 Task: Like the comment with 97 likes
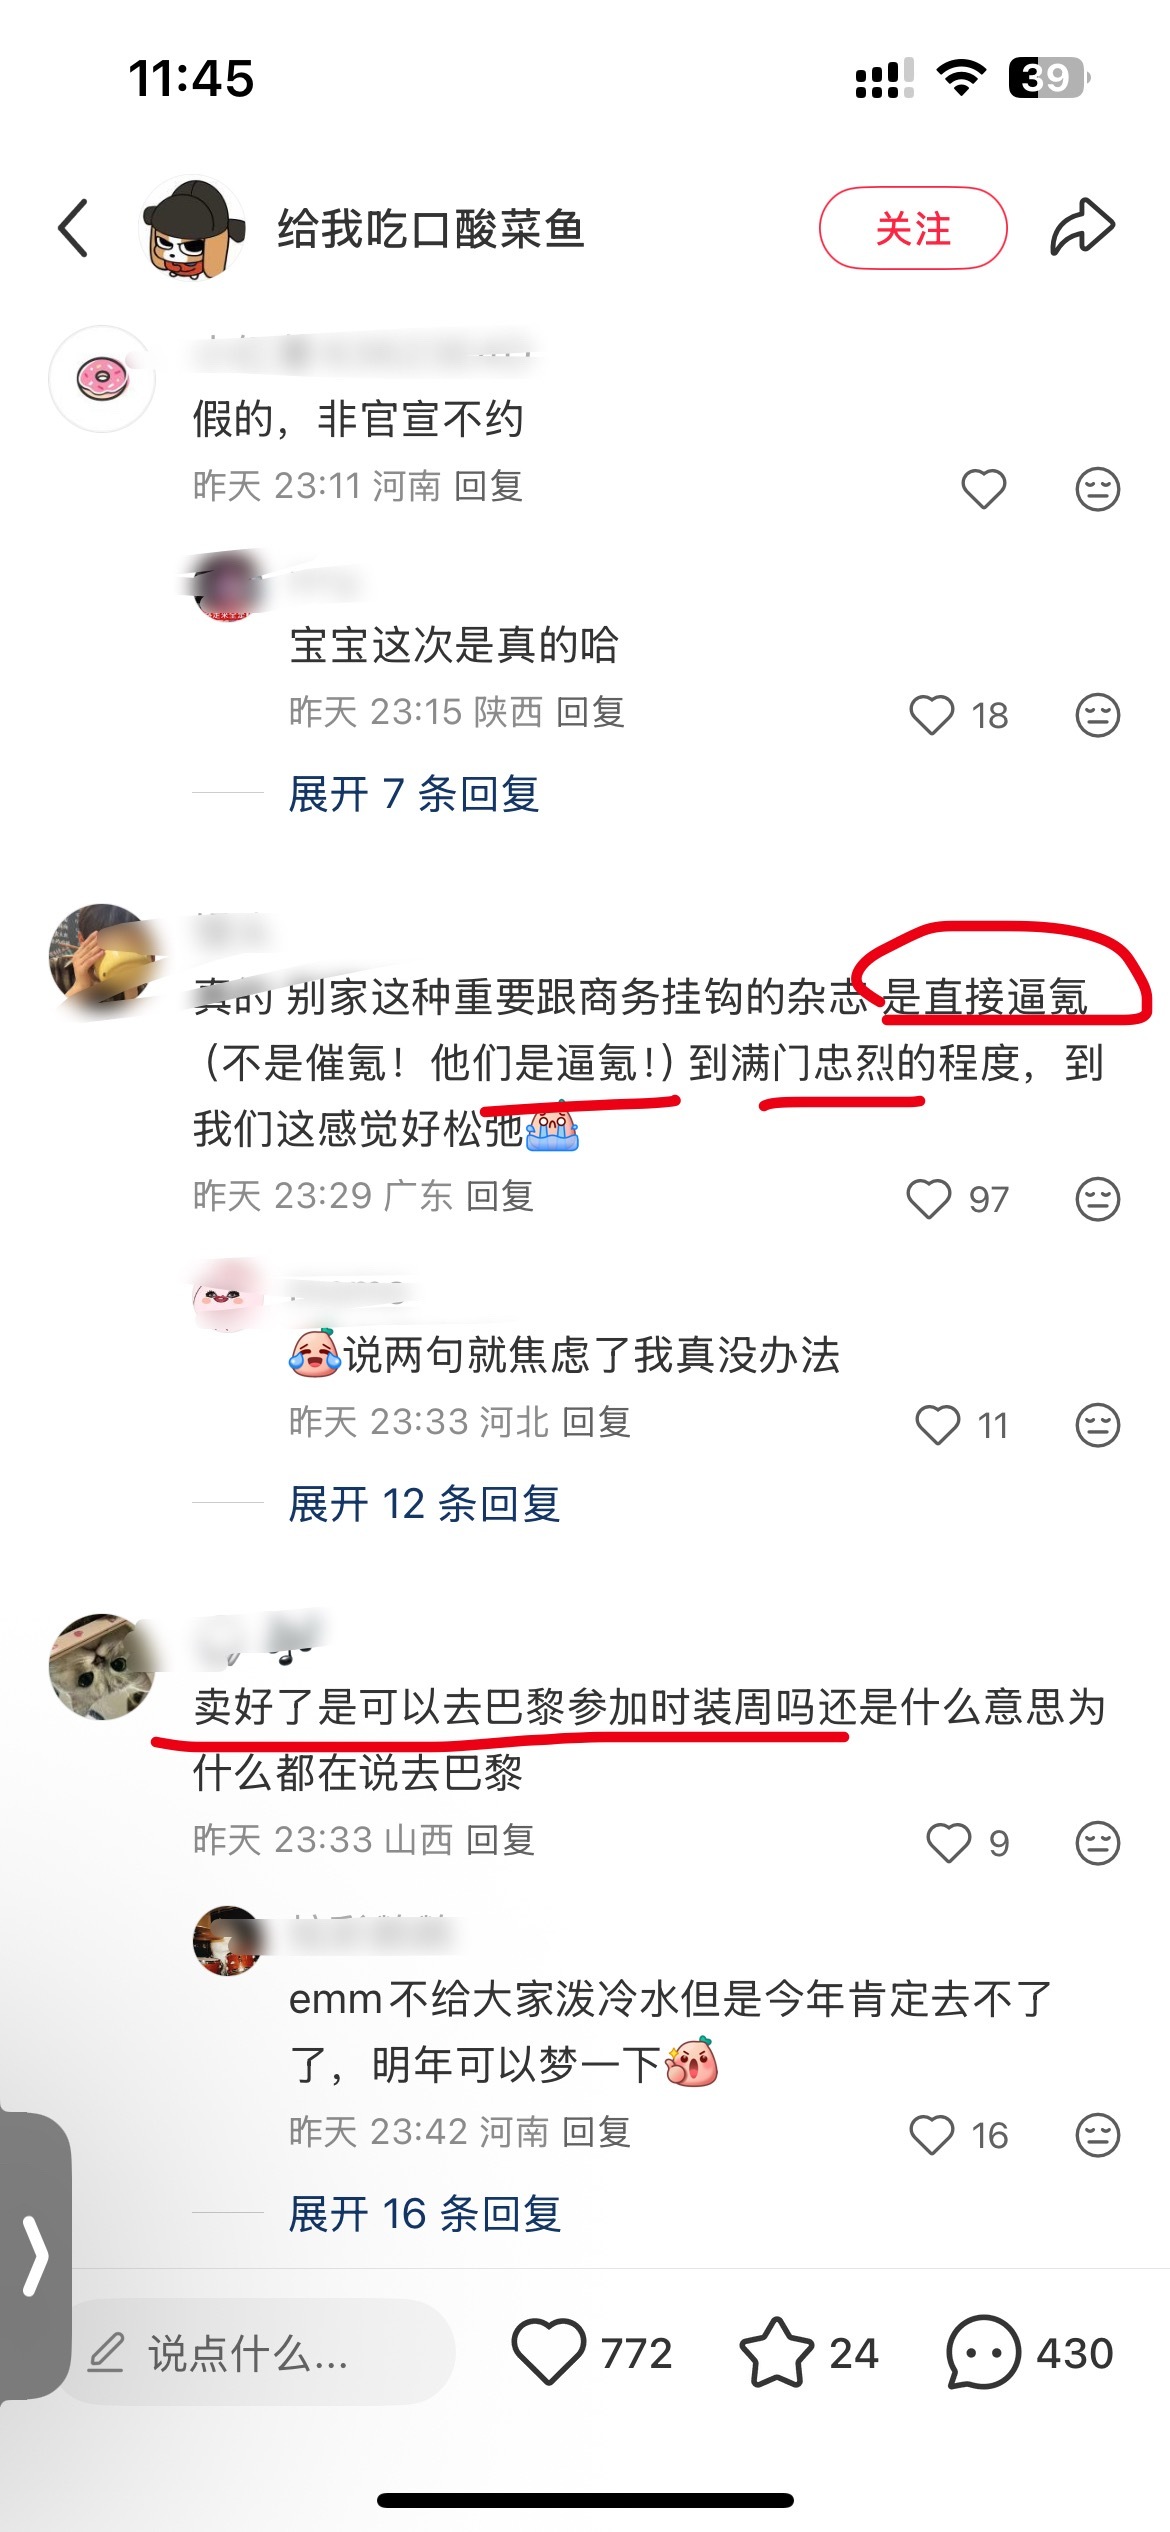pos(929,1199)
